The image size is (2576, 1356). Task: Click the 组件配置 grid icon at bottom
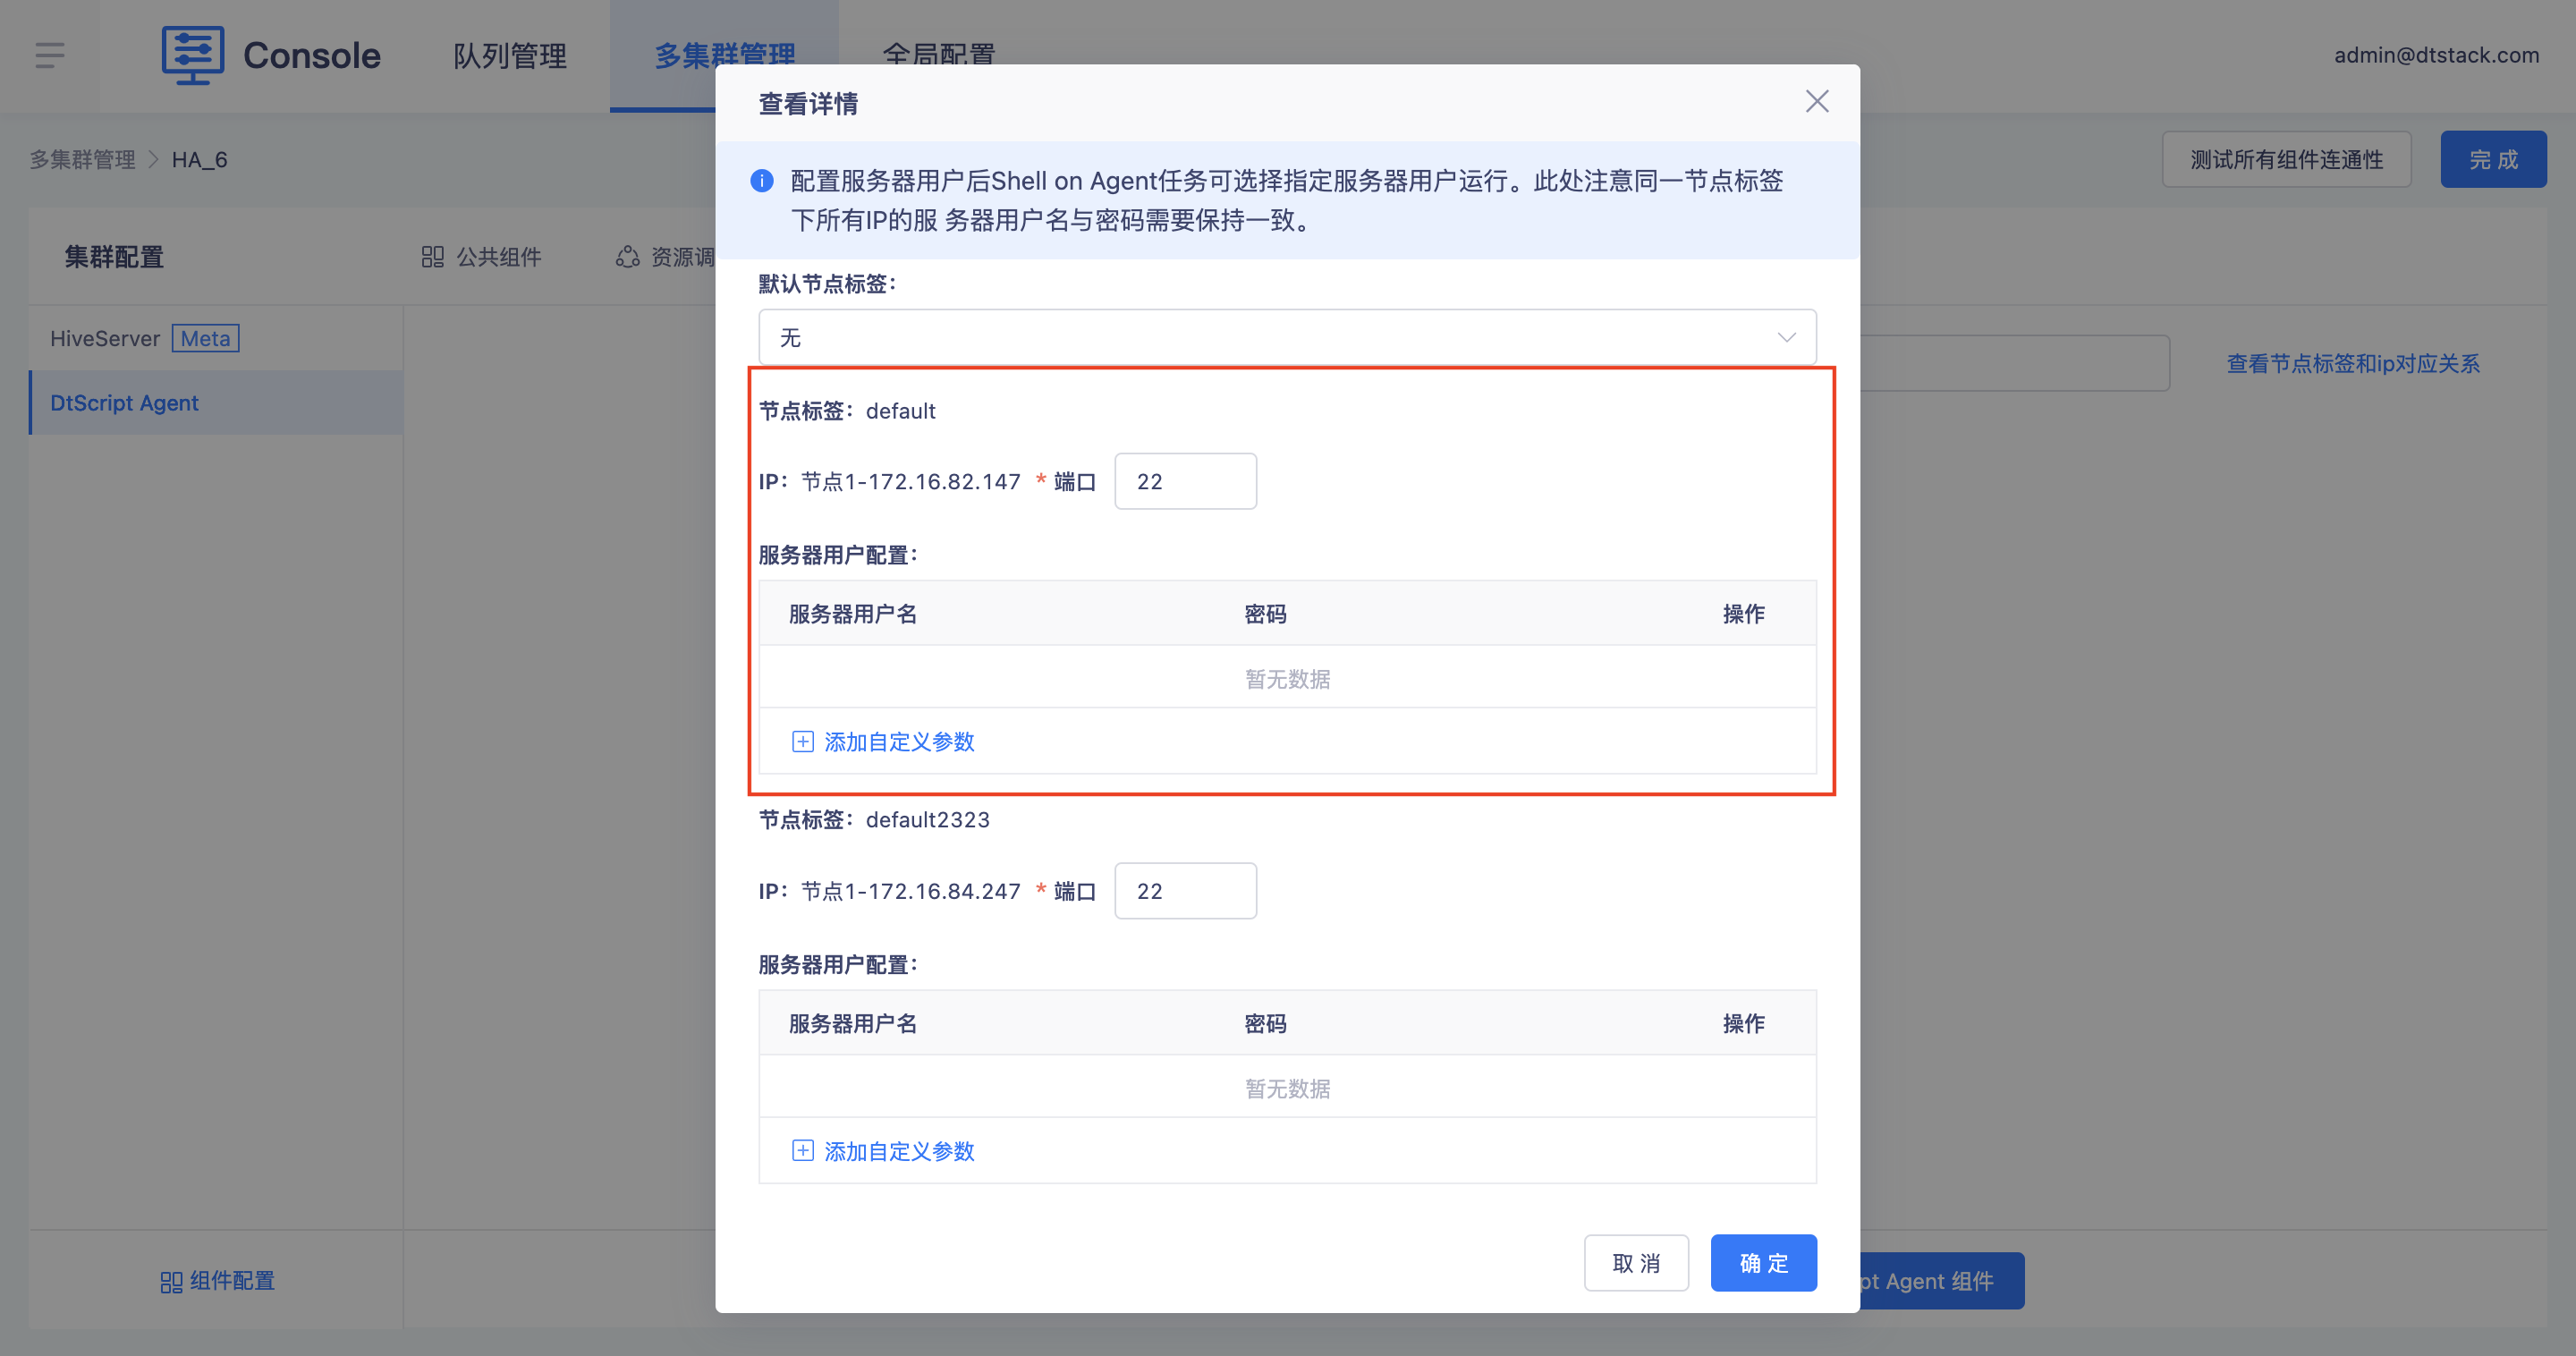pyautogui.click(x=171, y=1281)
